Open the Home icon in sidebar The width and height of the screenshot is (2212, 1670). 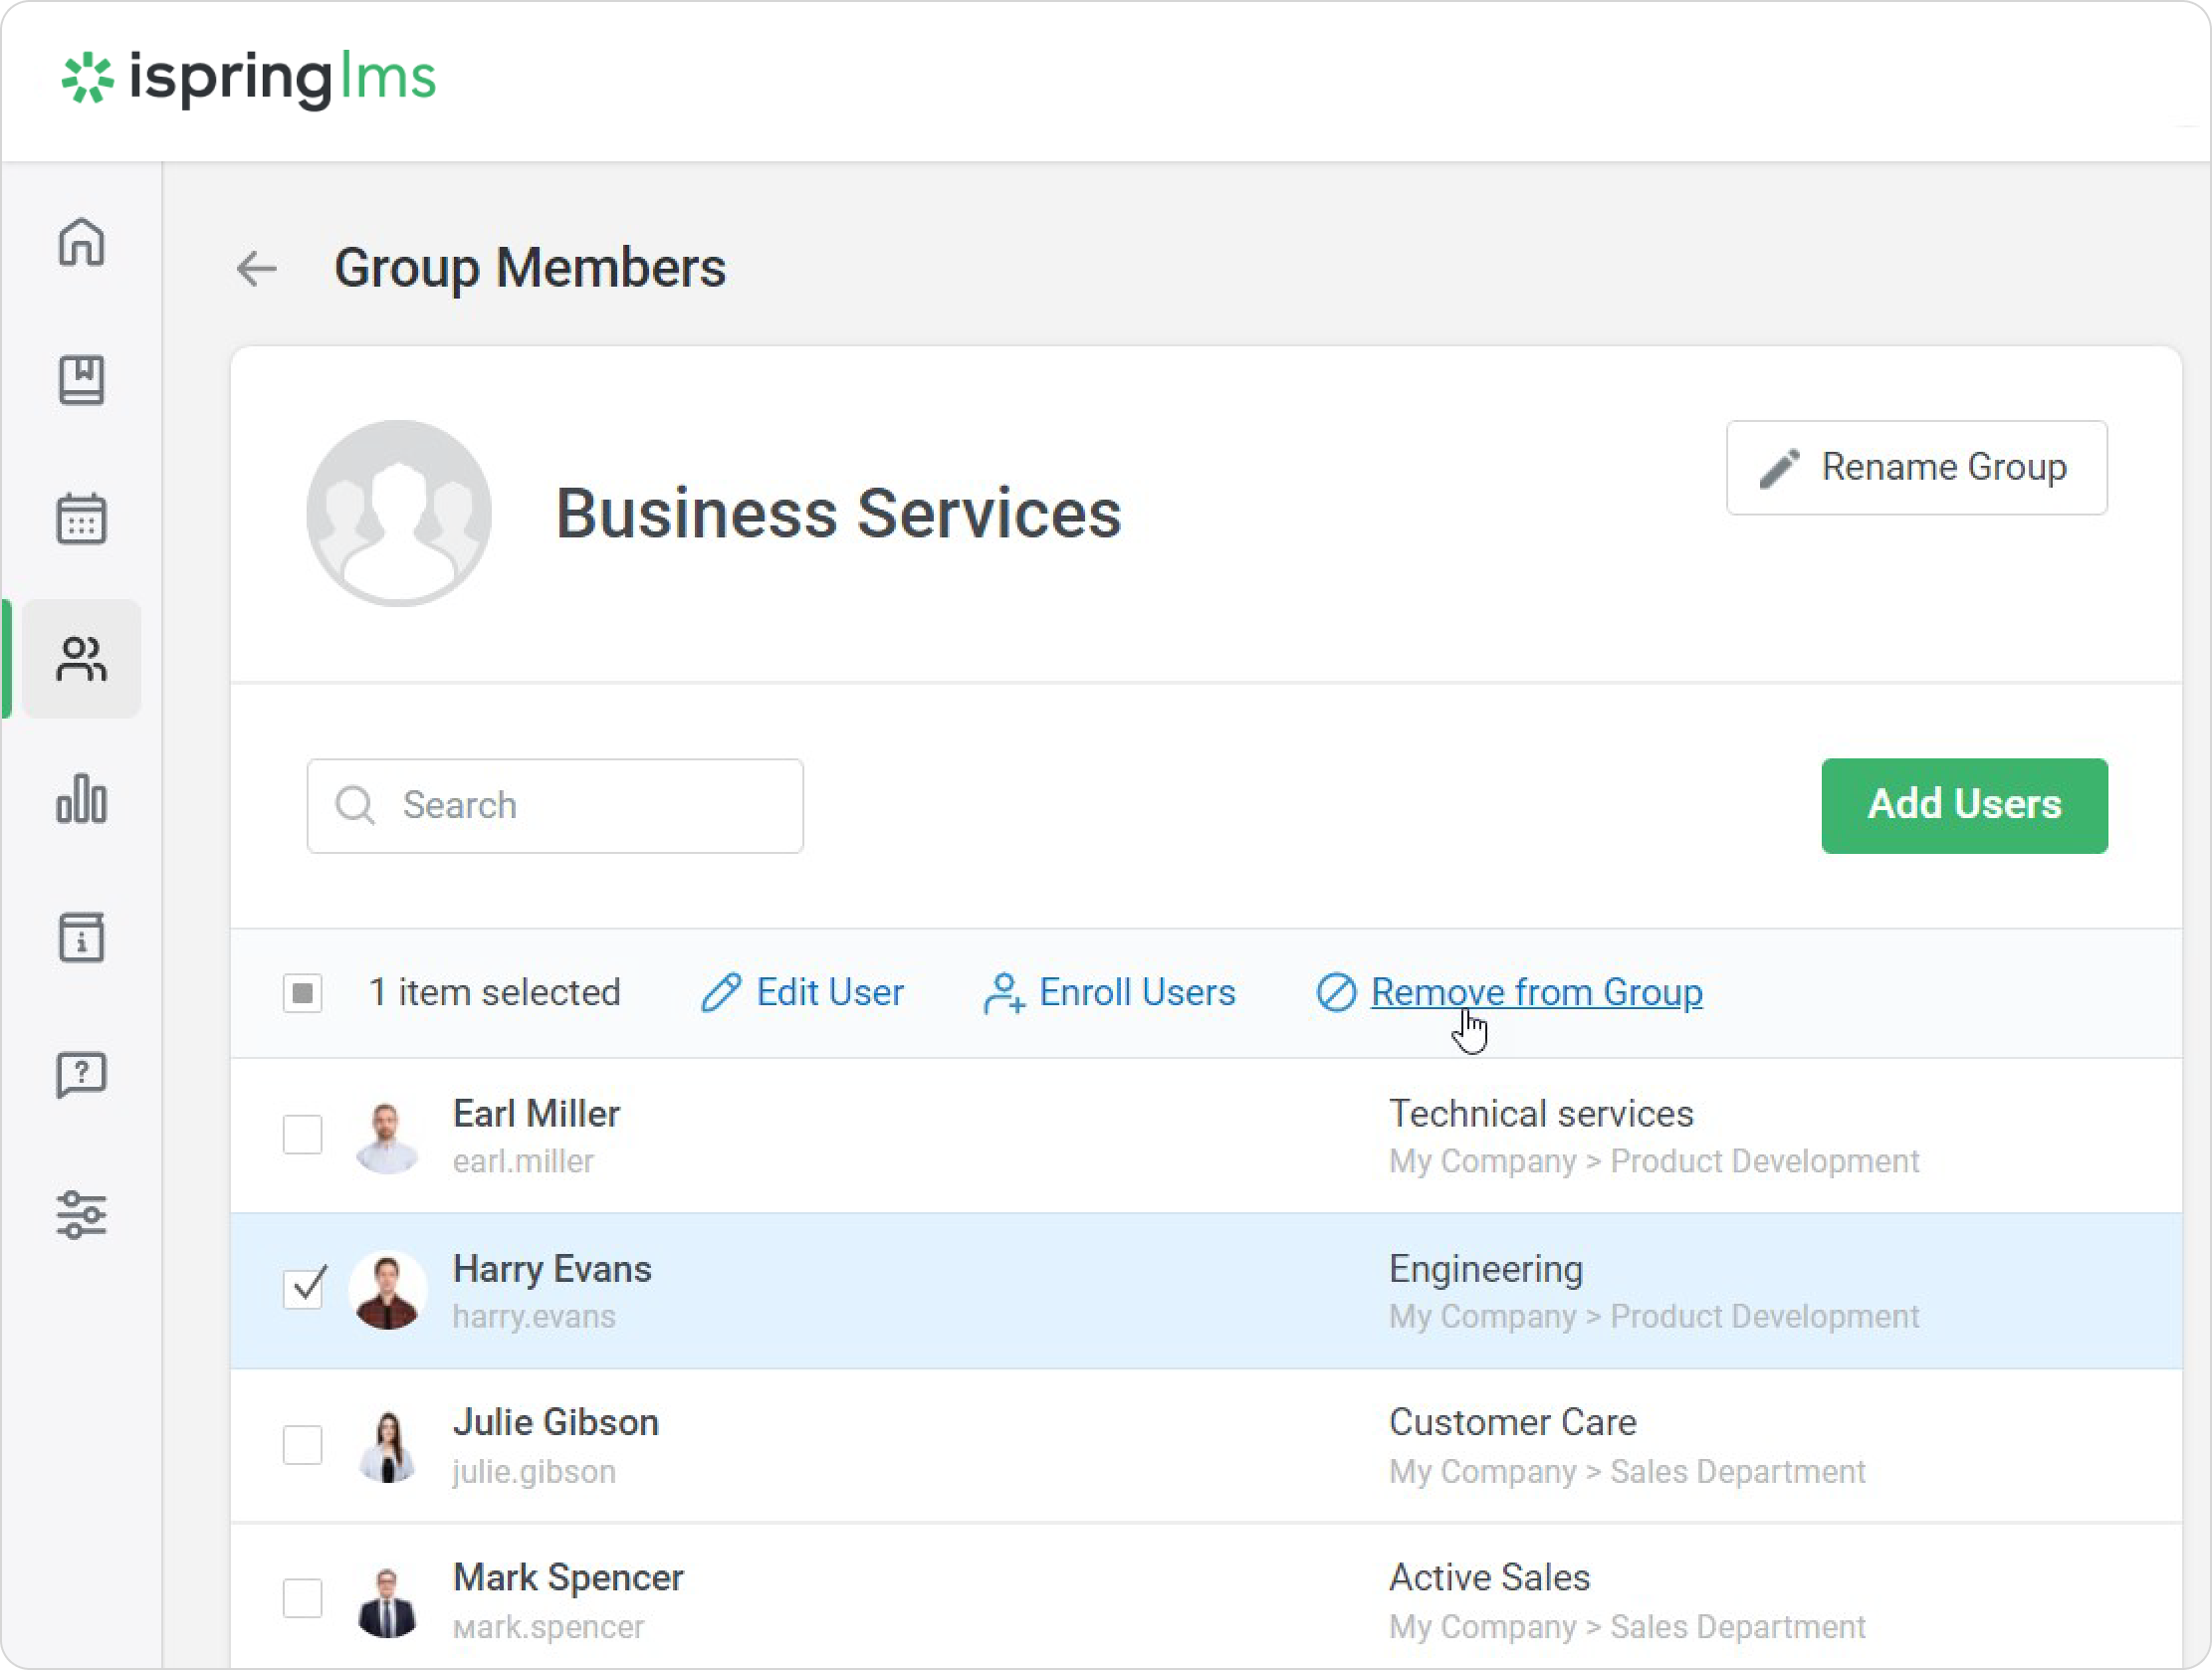(x=81, y=242)
